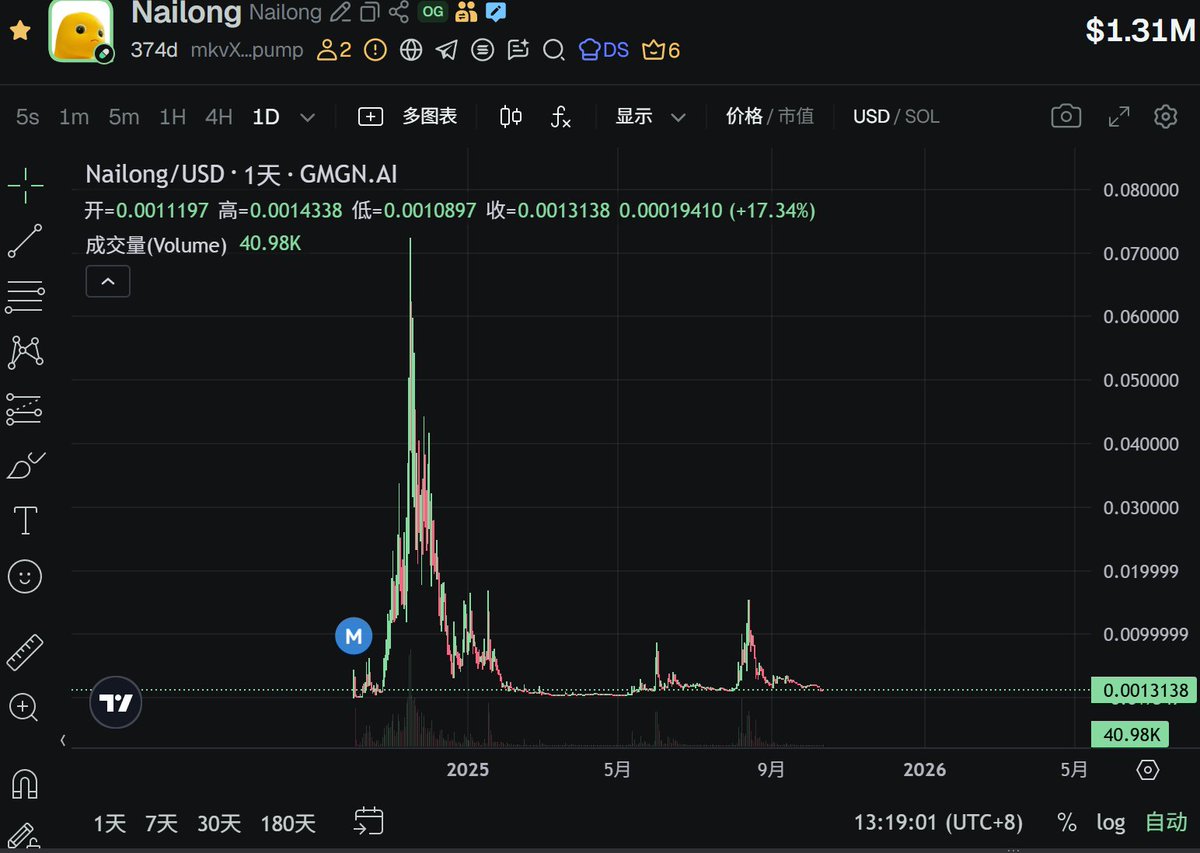Open the 多图表 multi-chart view
1200x853 pixels.
click(428, 116)
